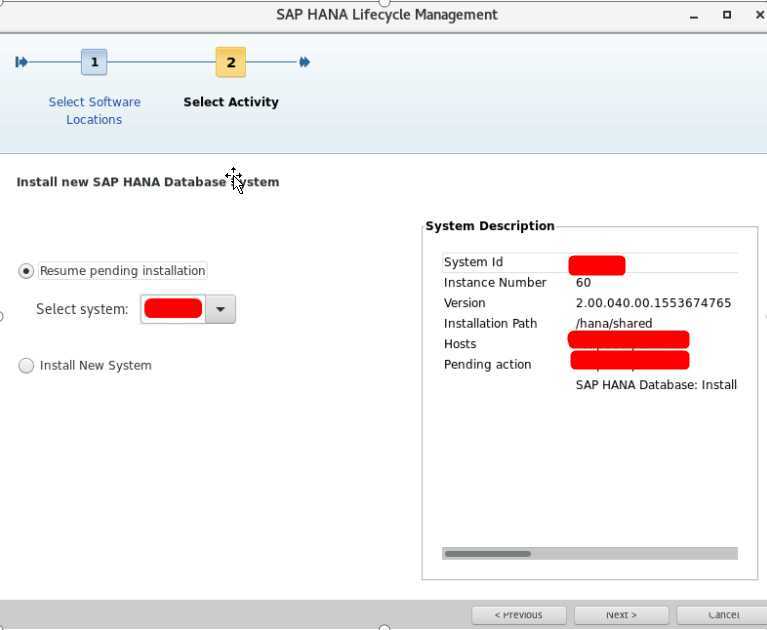Click the Cancel button

723,615
